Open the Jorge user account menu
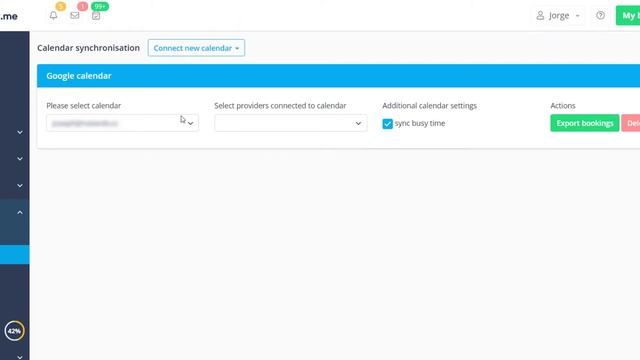 [558, 16]
